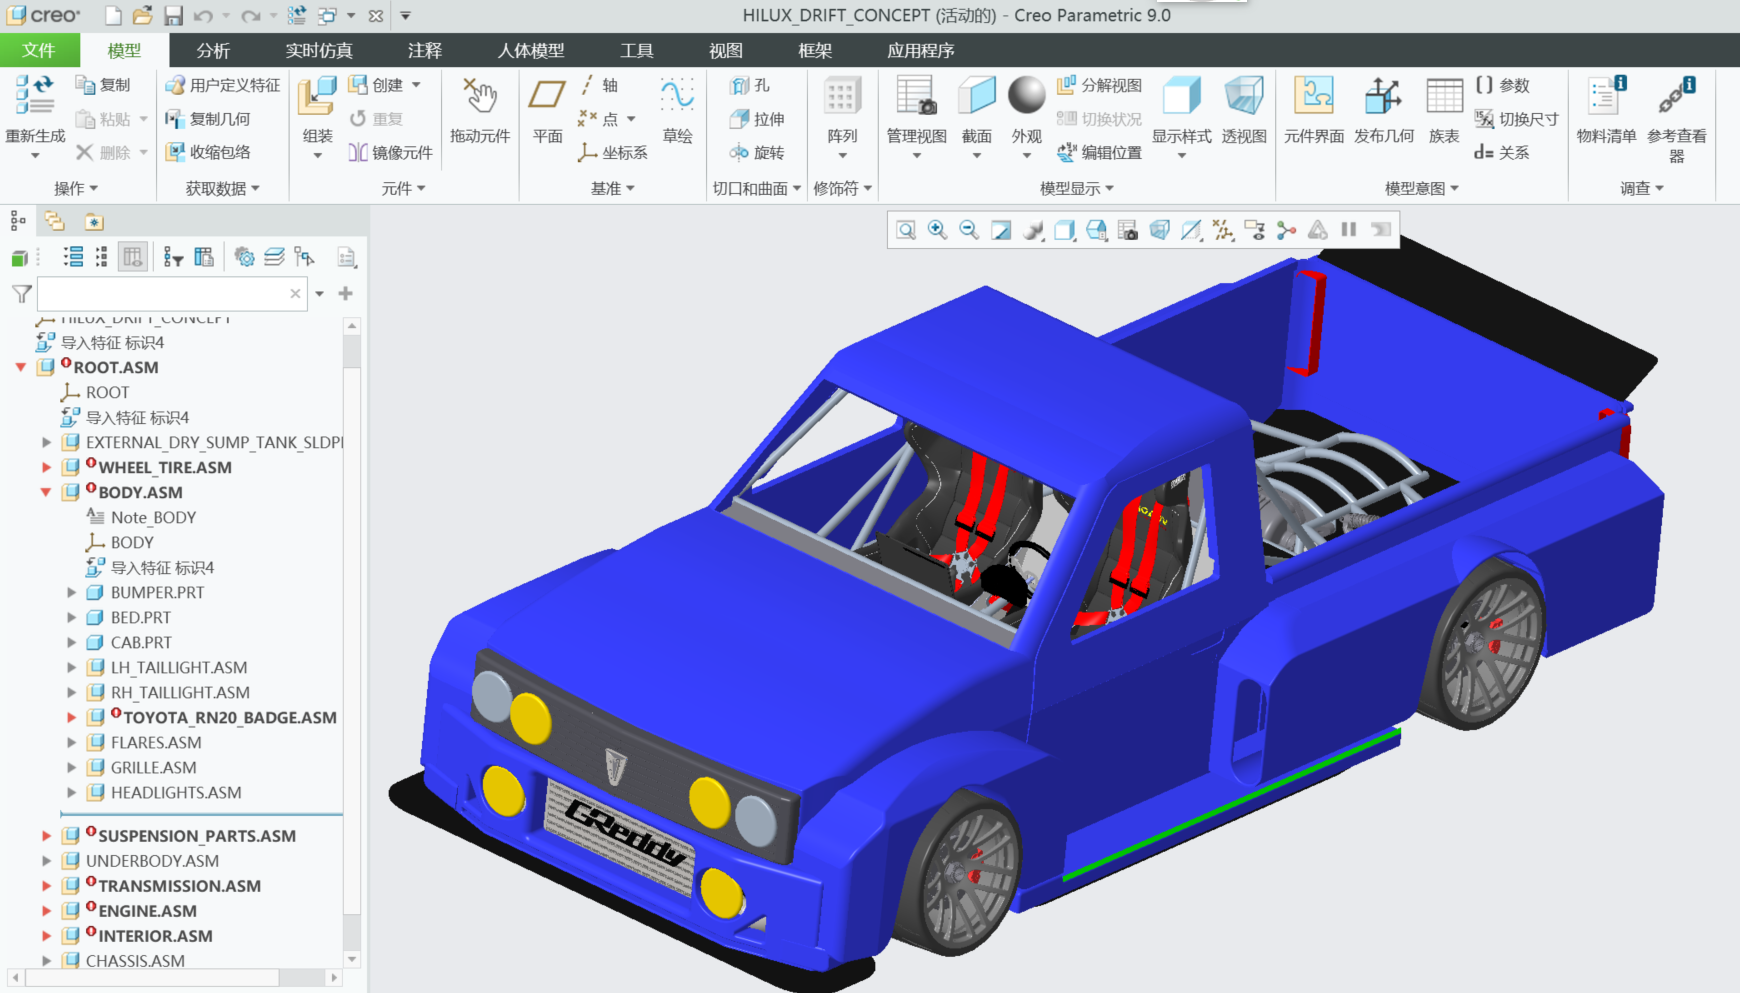Click the New file icon

[114, 15]
